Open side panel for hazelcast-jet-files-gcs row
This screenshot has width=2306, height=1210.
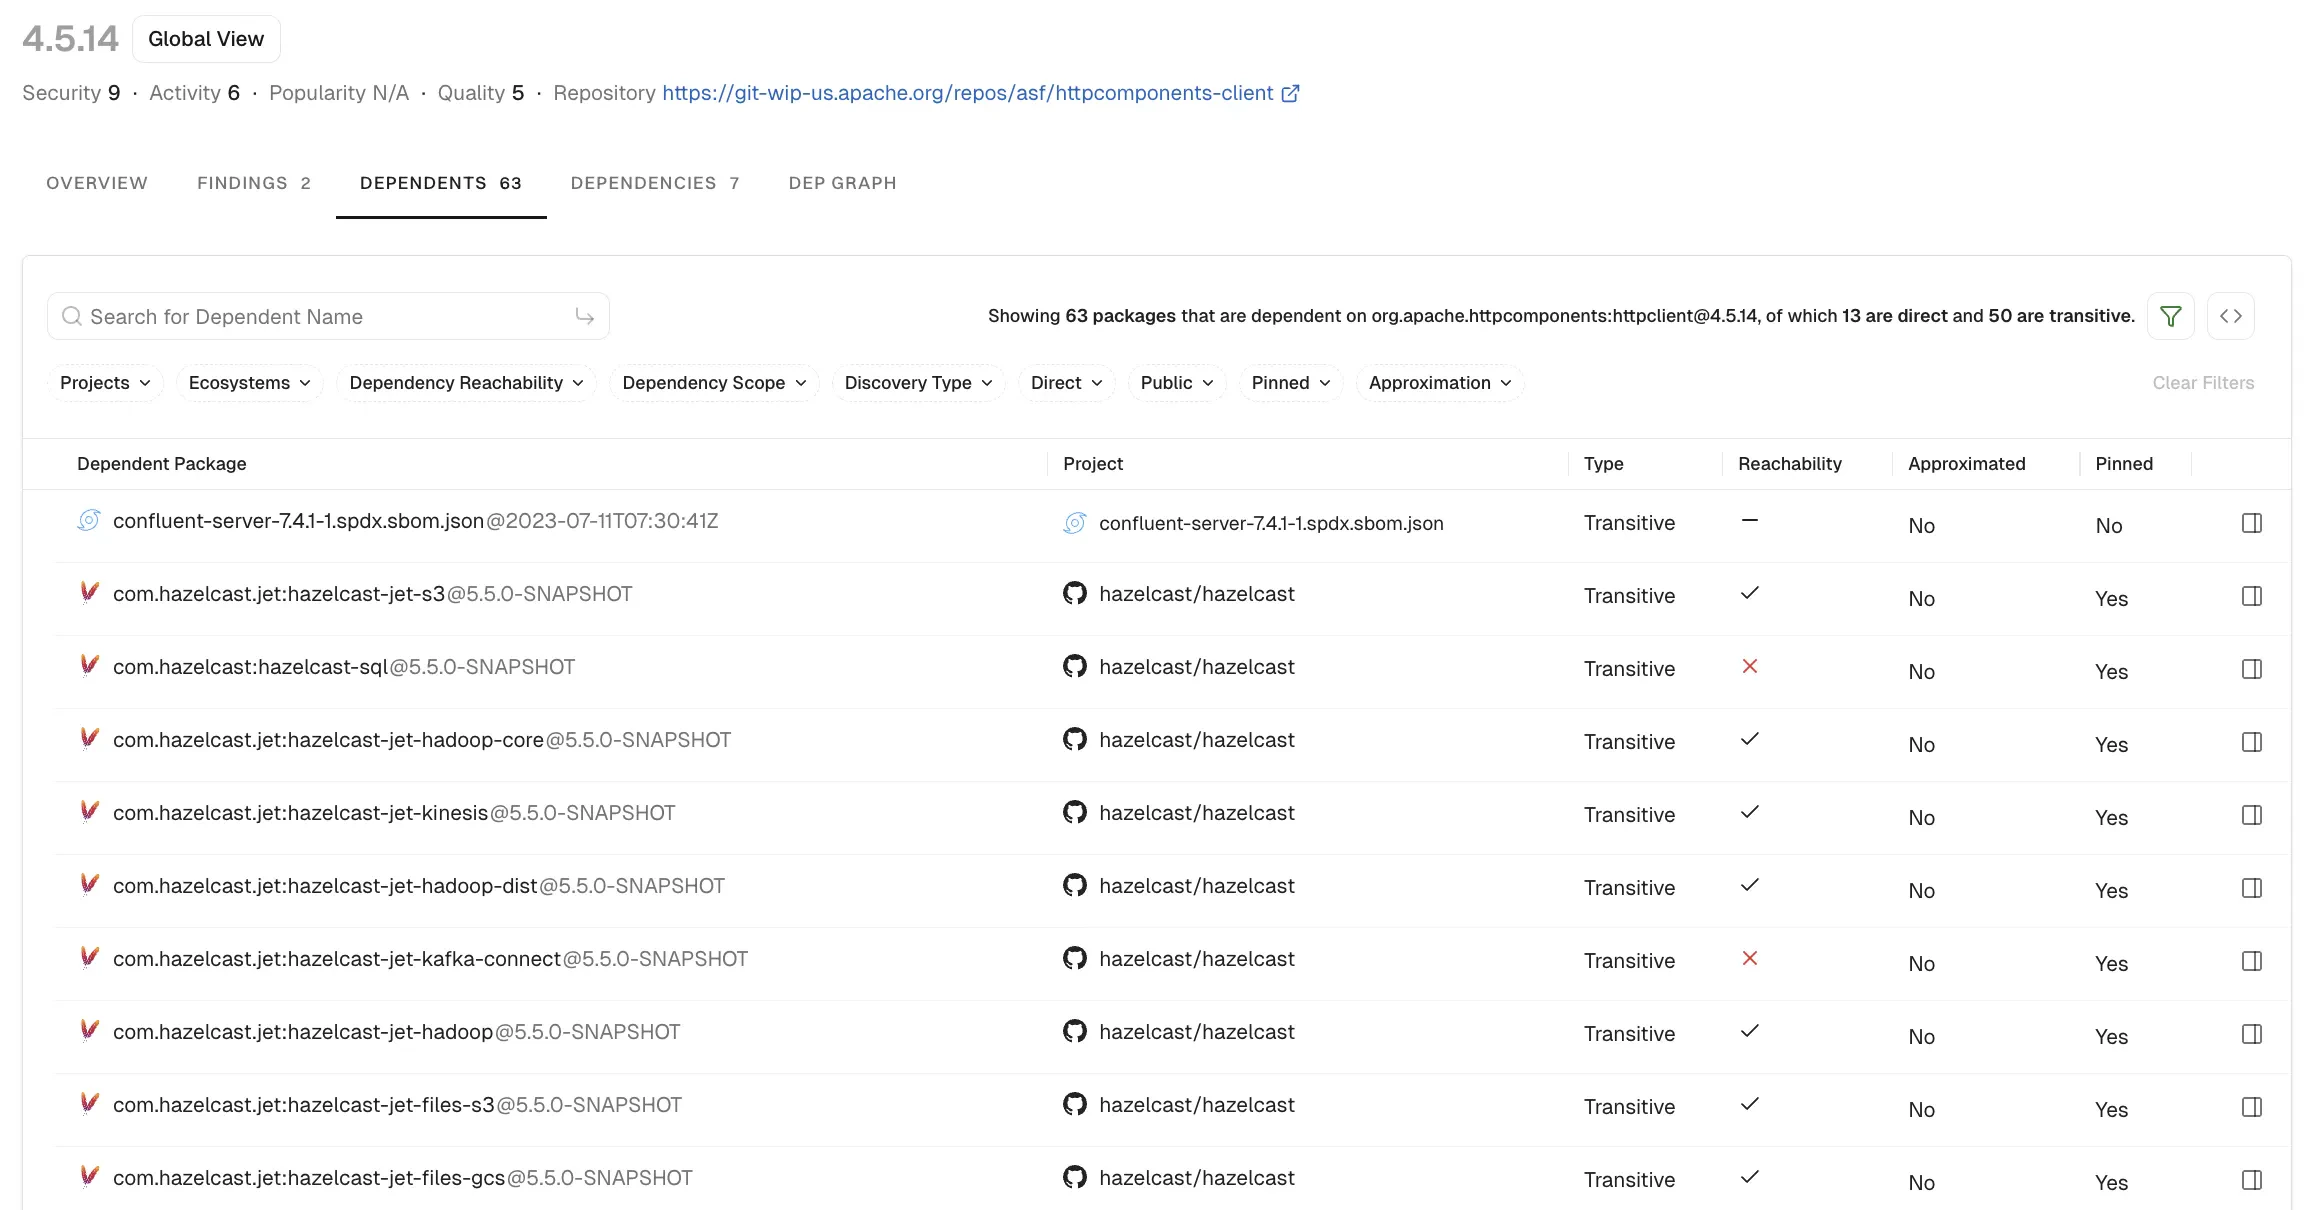tap(2251, 1180)
